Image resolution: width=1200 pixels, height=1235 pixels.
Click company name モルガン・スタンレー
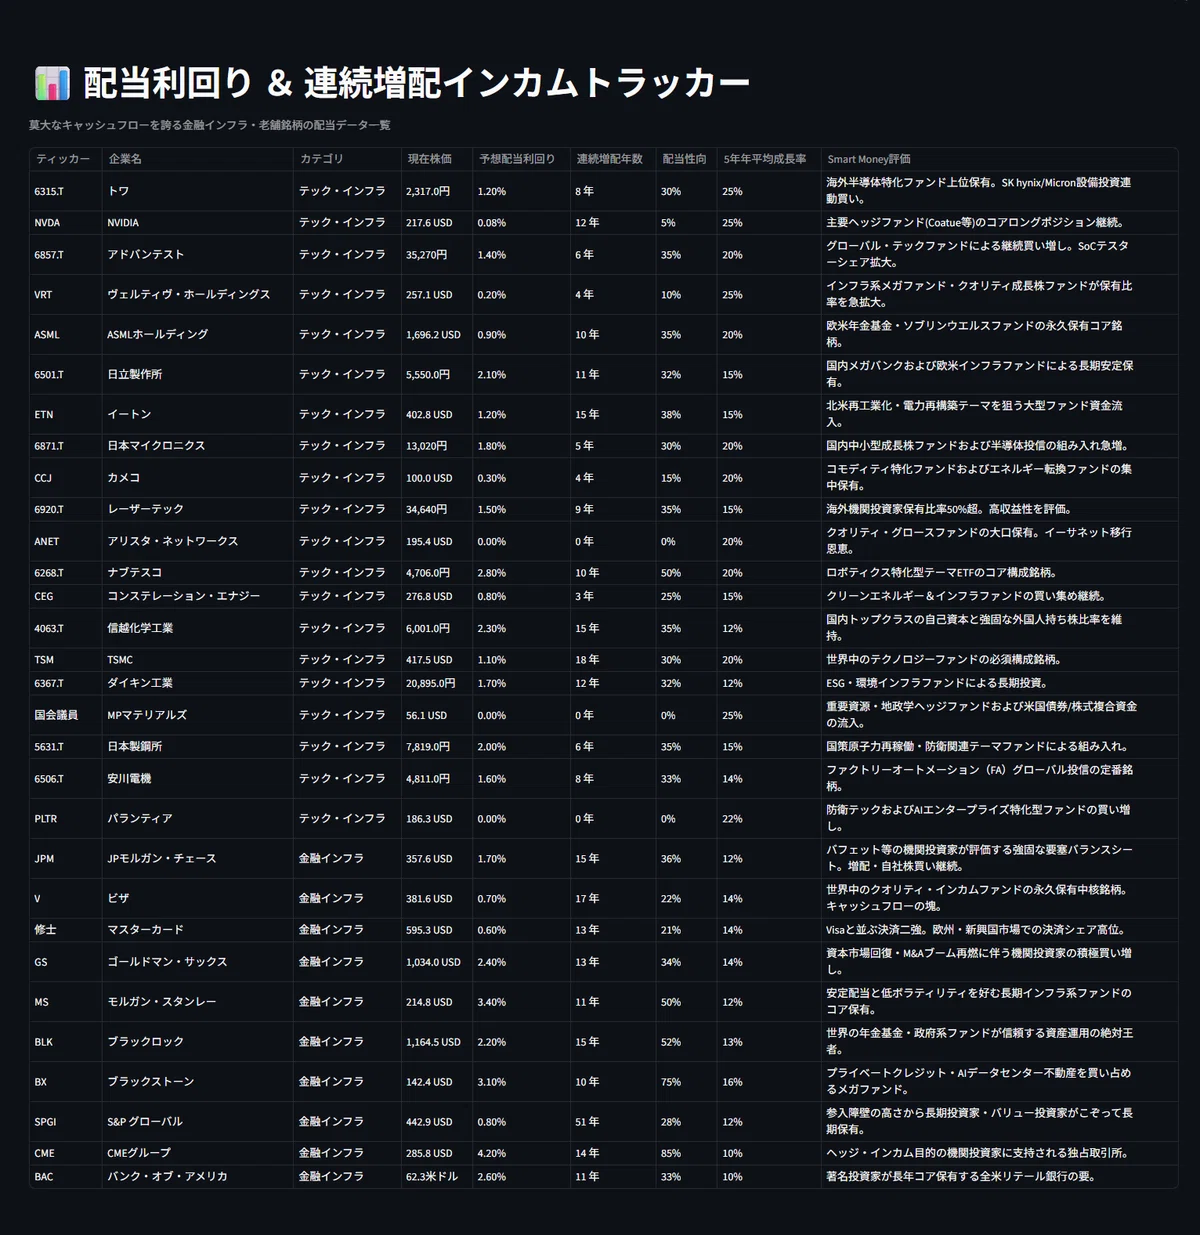(198, 1002)
